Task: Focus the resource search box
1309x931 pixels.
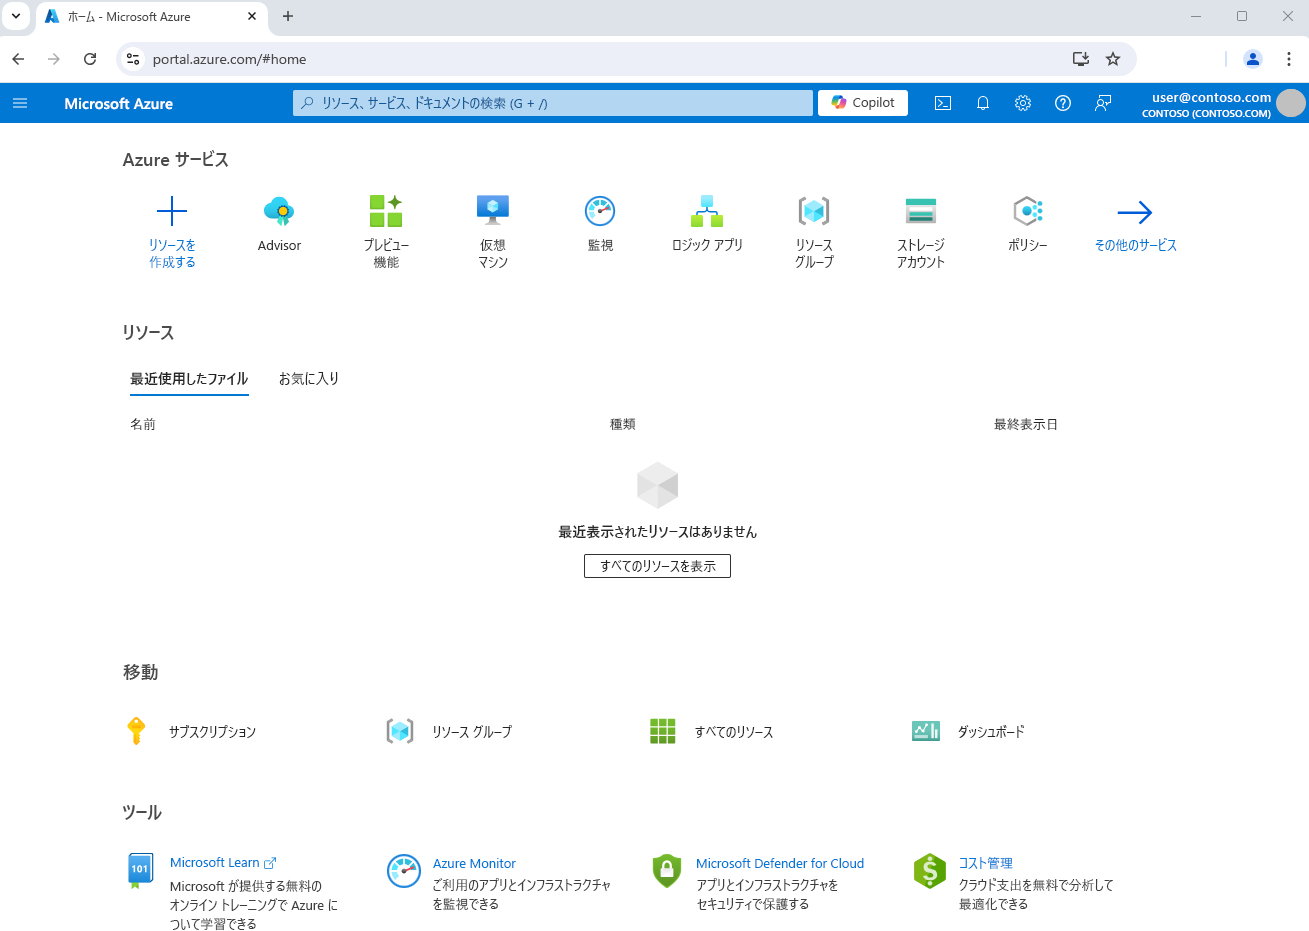Action: [x=553, y=103]
